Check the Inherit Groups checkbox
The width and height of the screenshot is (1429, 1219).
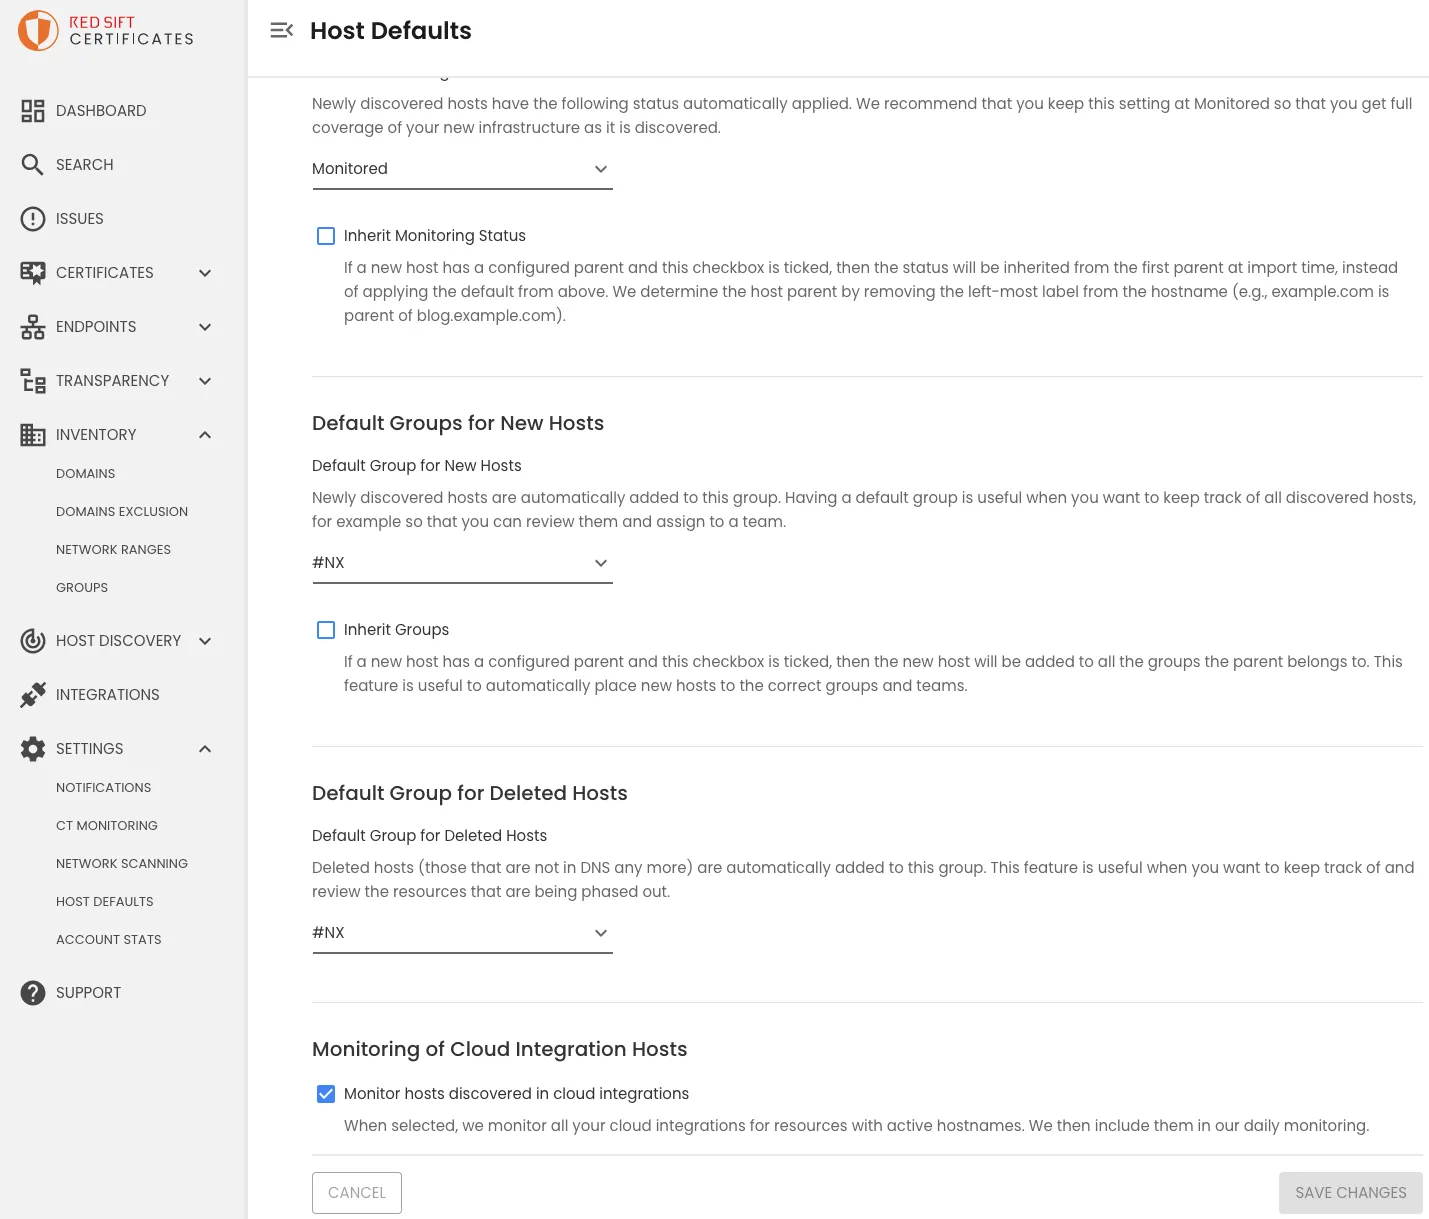(x=326, y=630)
